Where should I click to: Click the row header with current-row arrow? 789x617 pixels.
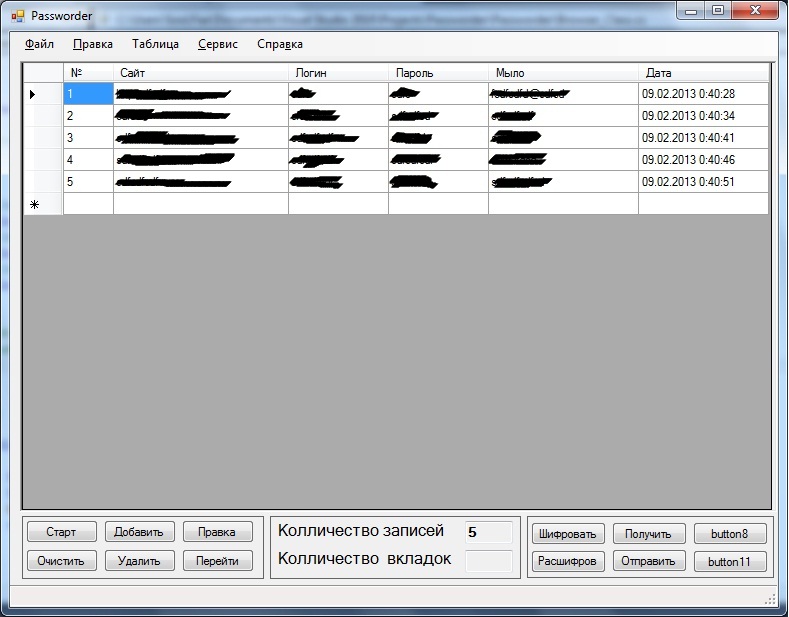[43, 94]
